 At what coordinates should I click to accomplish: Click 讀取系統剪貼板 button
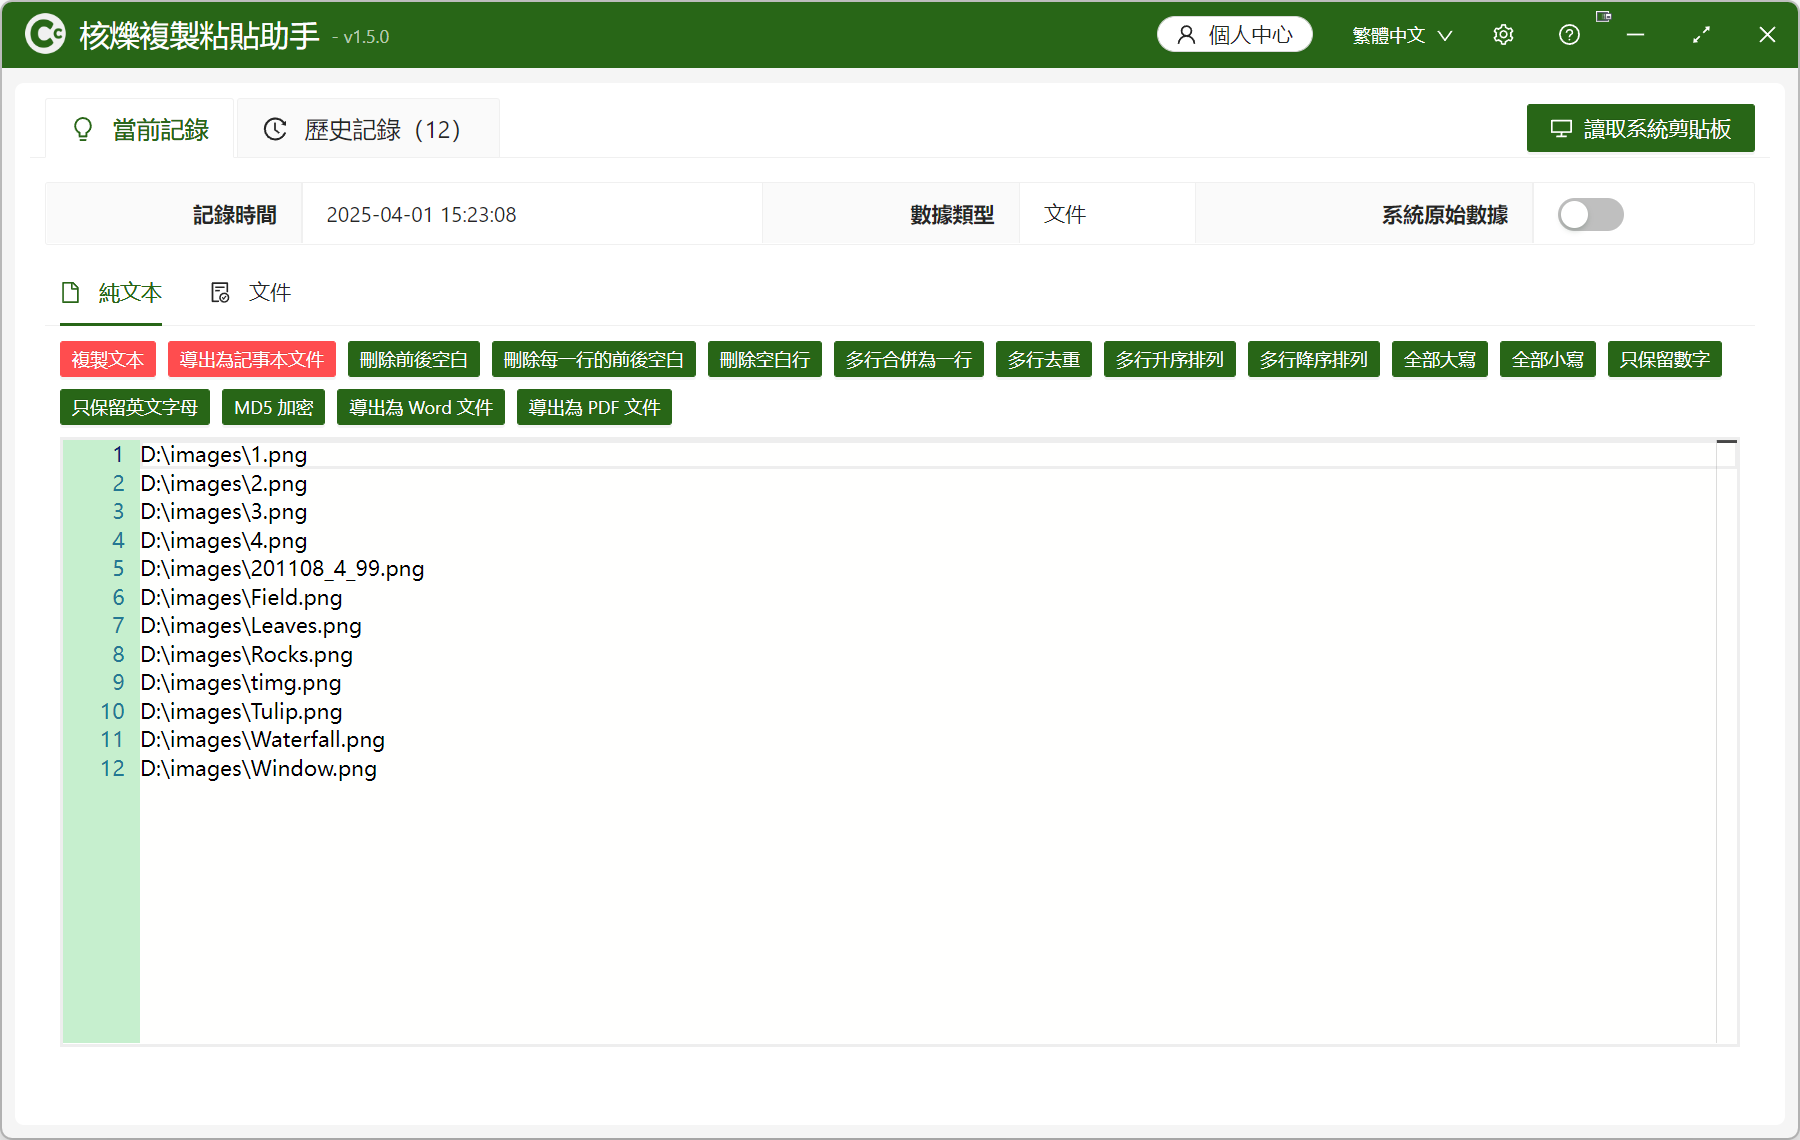[1640, 128]
